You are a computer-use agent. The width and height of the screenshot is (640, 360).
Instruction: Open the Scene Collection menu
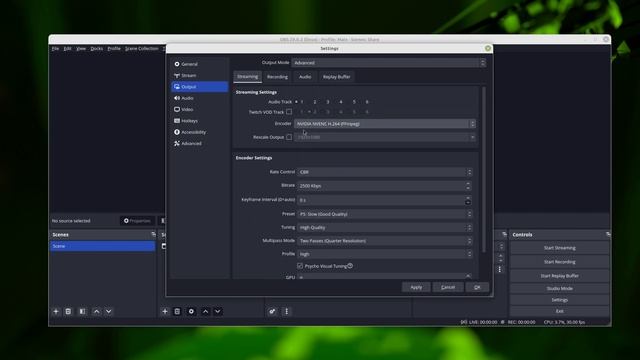tap(142, 49)
